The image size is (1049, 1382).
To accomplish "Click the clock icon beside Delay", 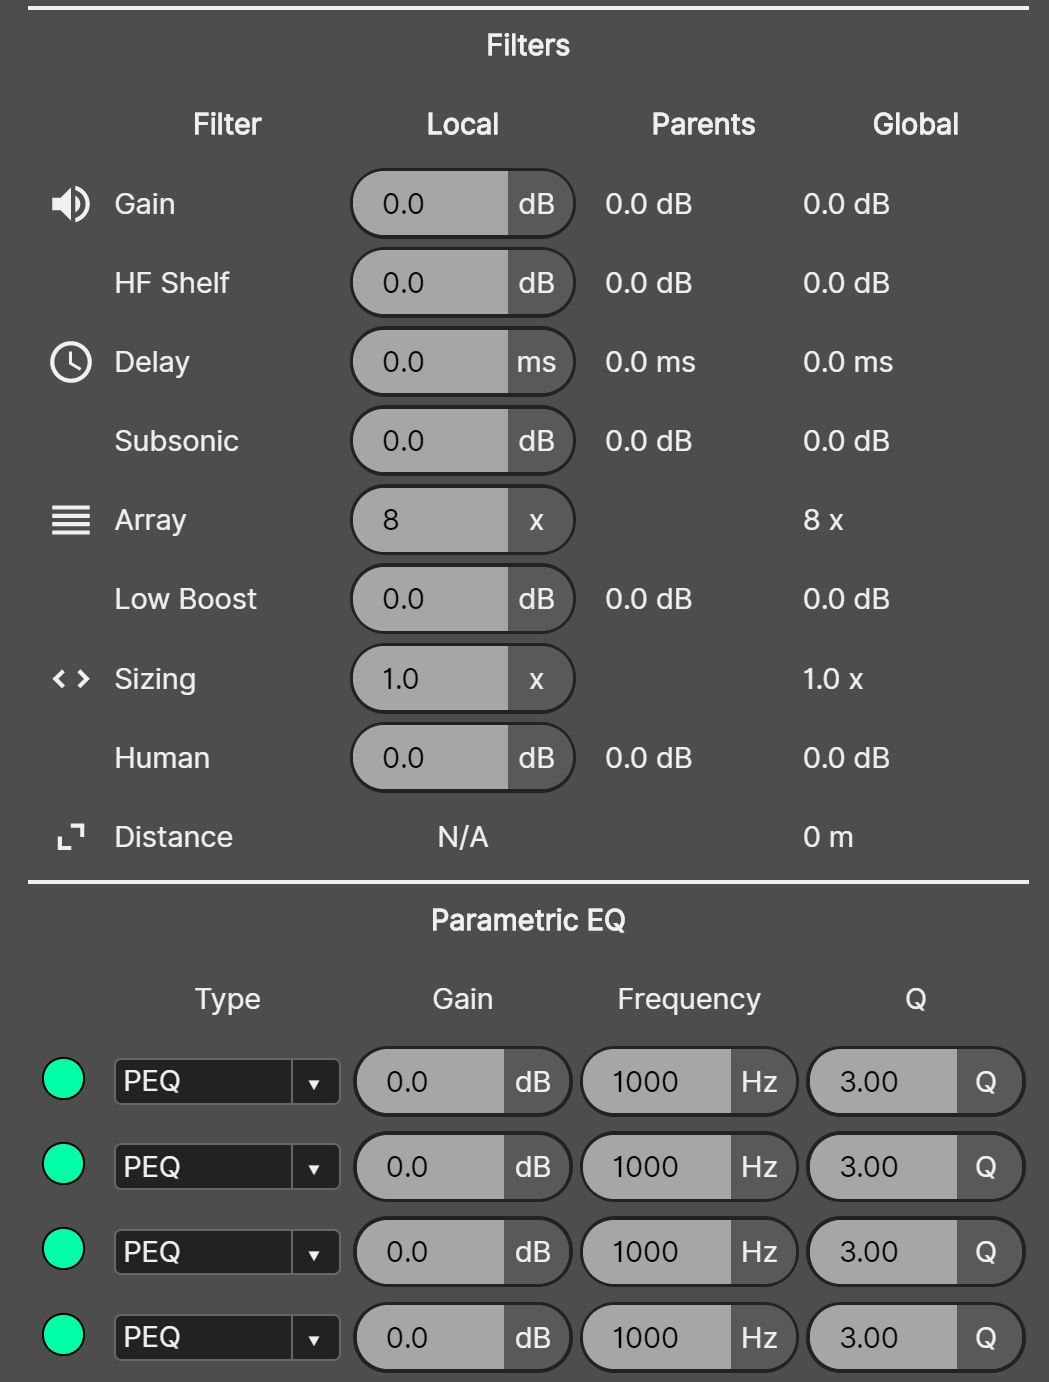I will 70,362.
